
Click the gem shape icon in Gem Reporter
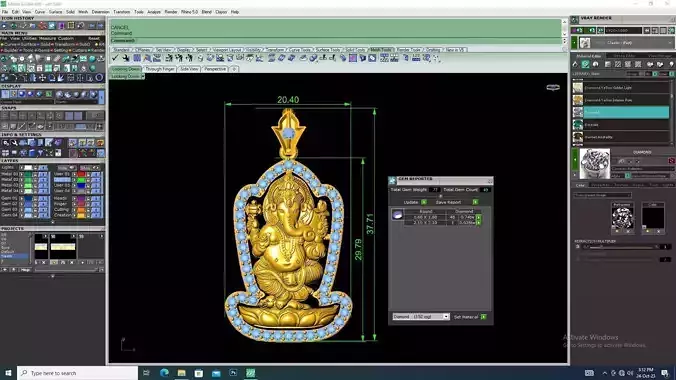[x=397, y=214]
